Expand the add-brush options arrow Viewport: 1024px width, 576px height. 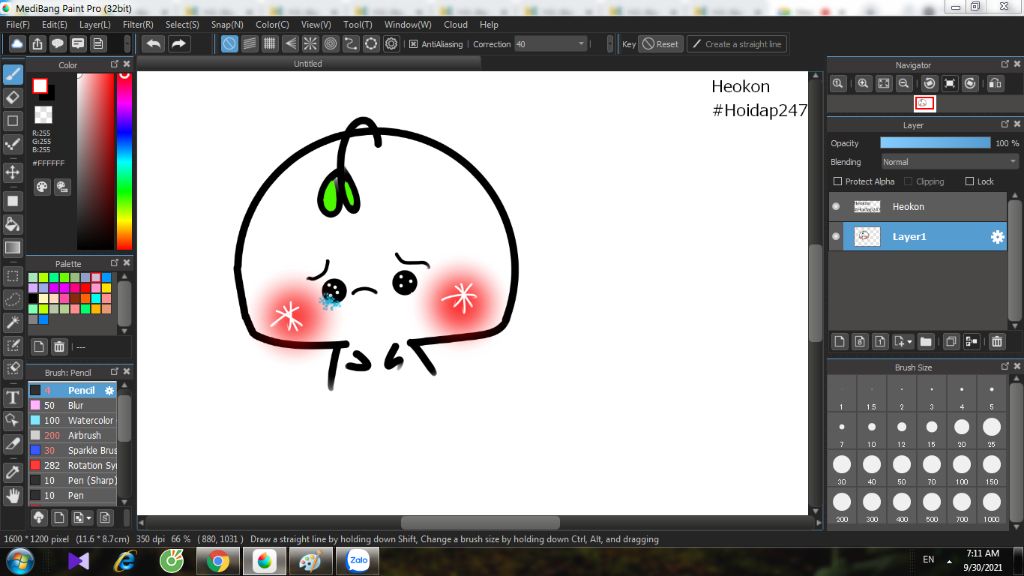pyautogui.click(x=89, y=519)
